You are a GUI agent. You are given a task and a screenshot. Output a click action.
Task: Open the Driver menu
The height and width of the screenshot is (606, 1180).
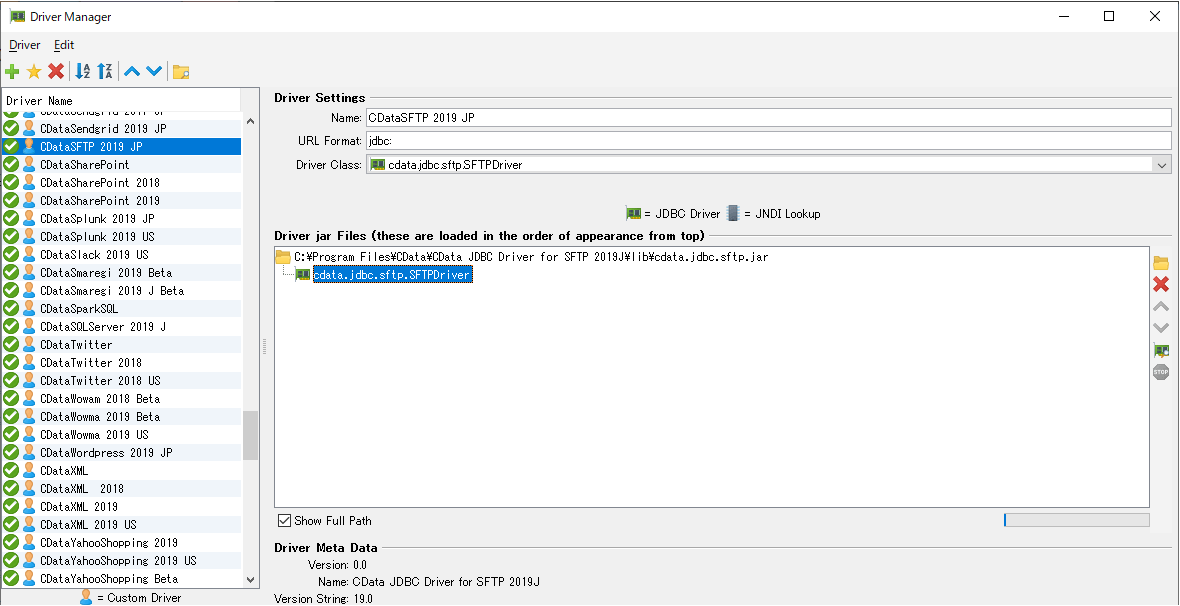pyautogui.click(x=25, y=45)
